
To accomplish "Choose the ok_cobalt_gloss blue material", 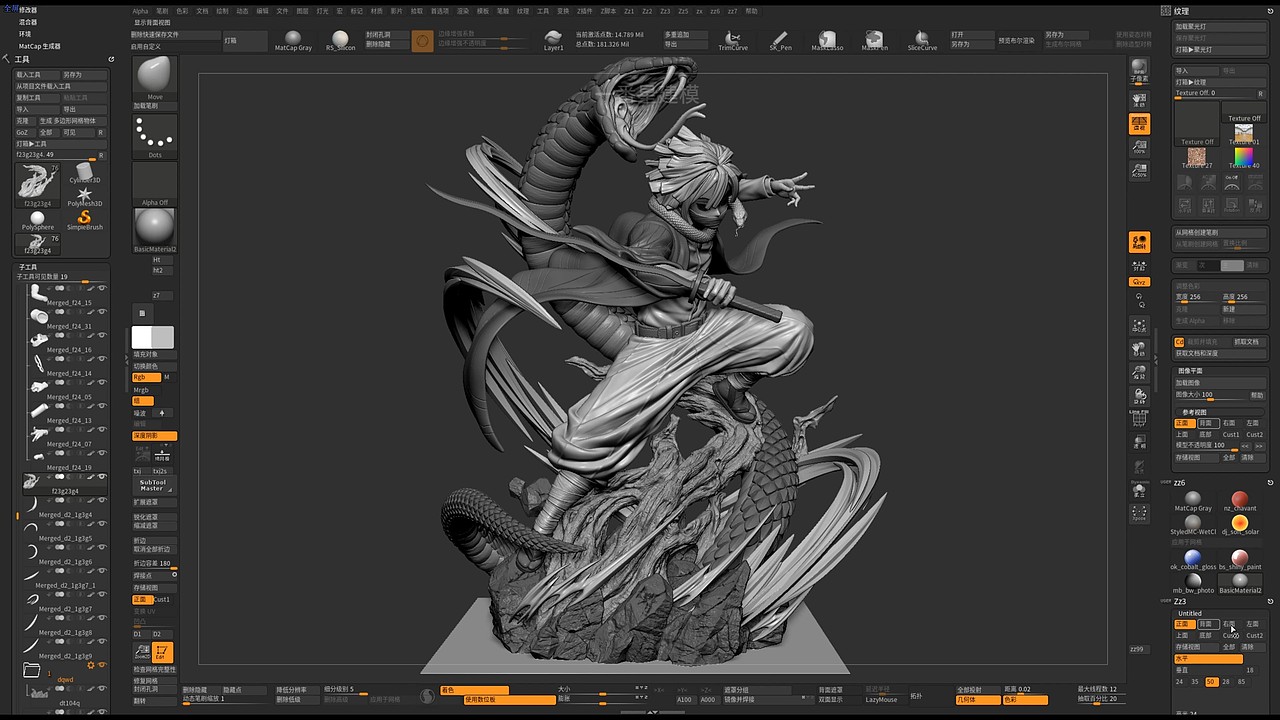I will point(1193,558).
